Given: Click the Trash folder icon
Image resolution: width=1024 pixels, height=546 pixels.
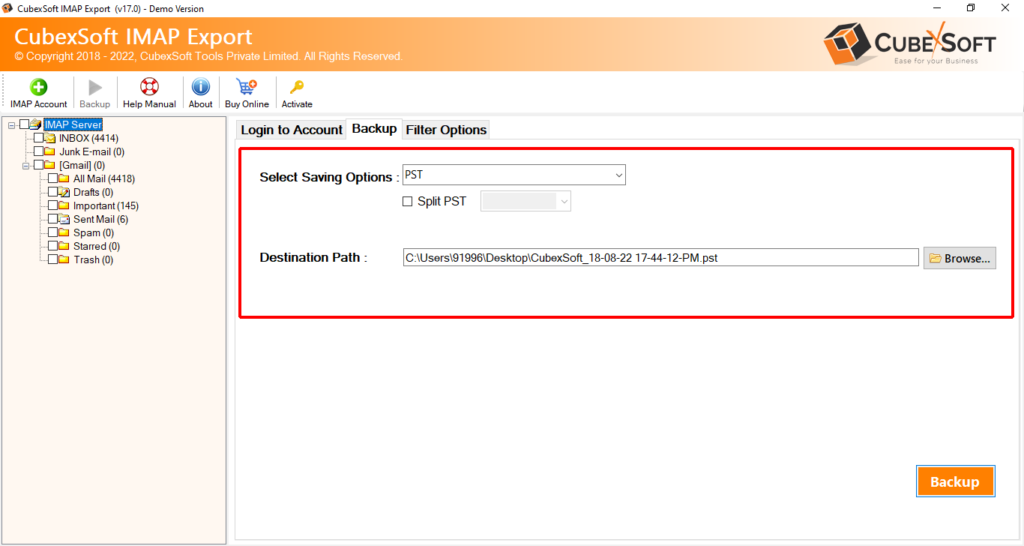Looking at the screenshot, I should pos(64,260).
